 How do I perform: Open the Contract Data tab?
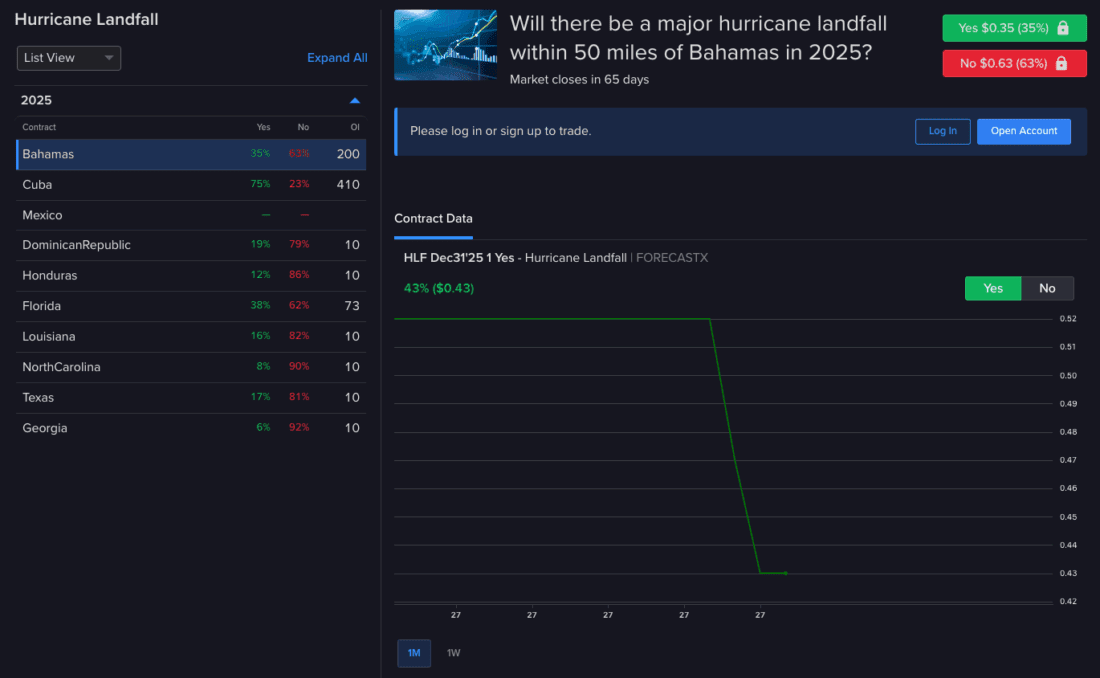[x=433, y=218]
